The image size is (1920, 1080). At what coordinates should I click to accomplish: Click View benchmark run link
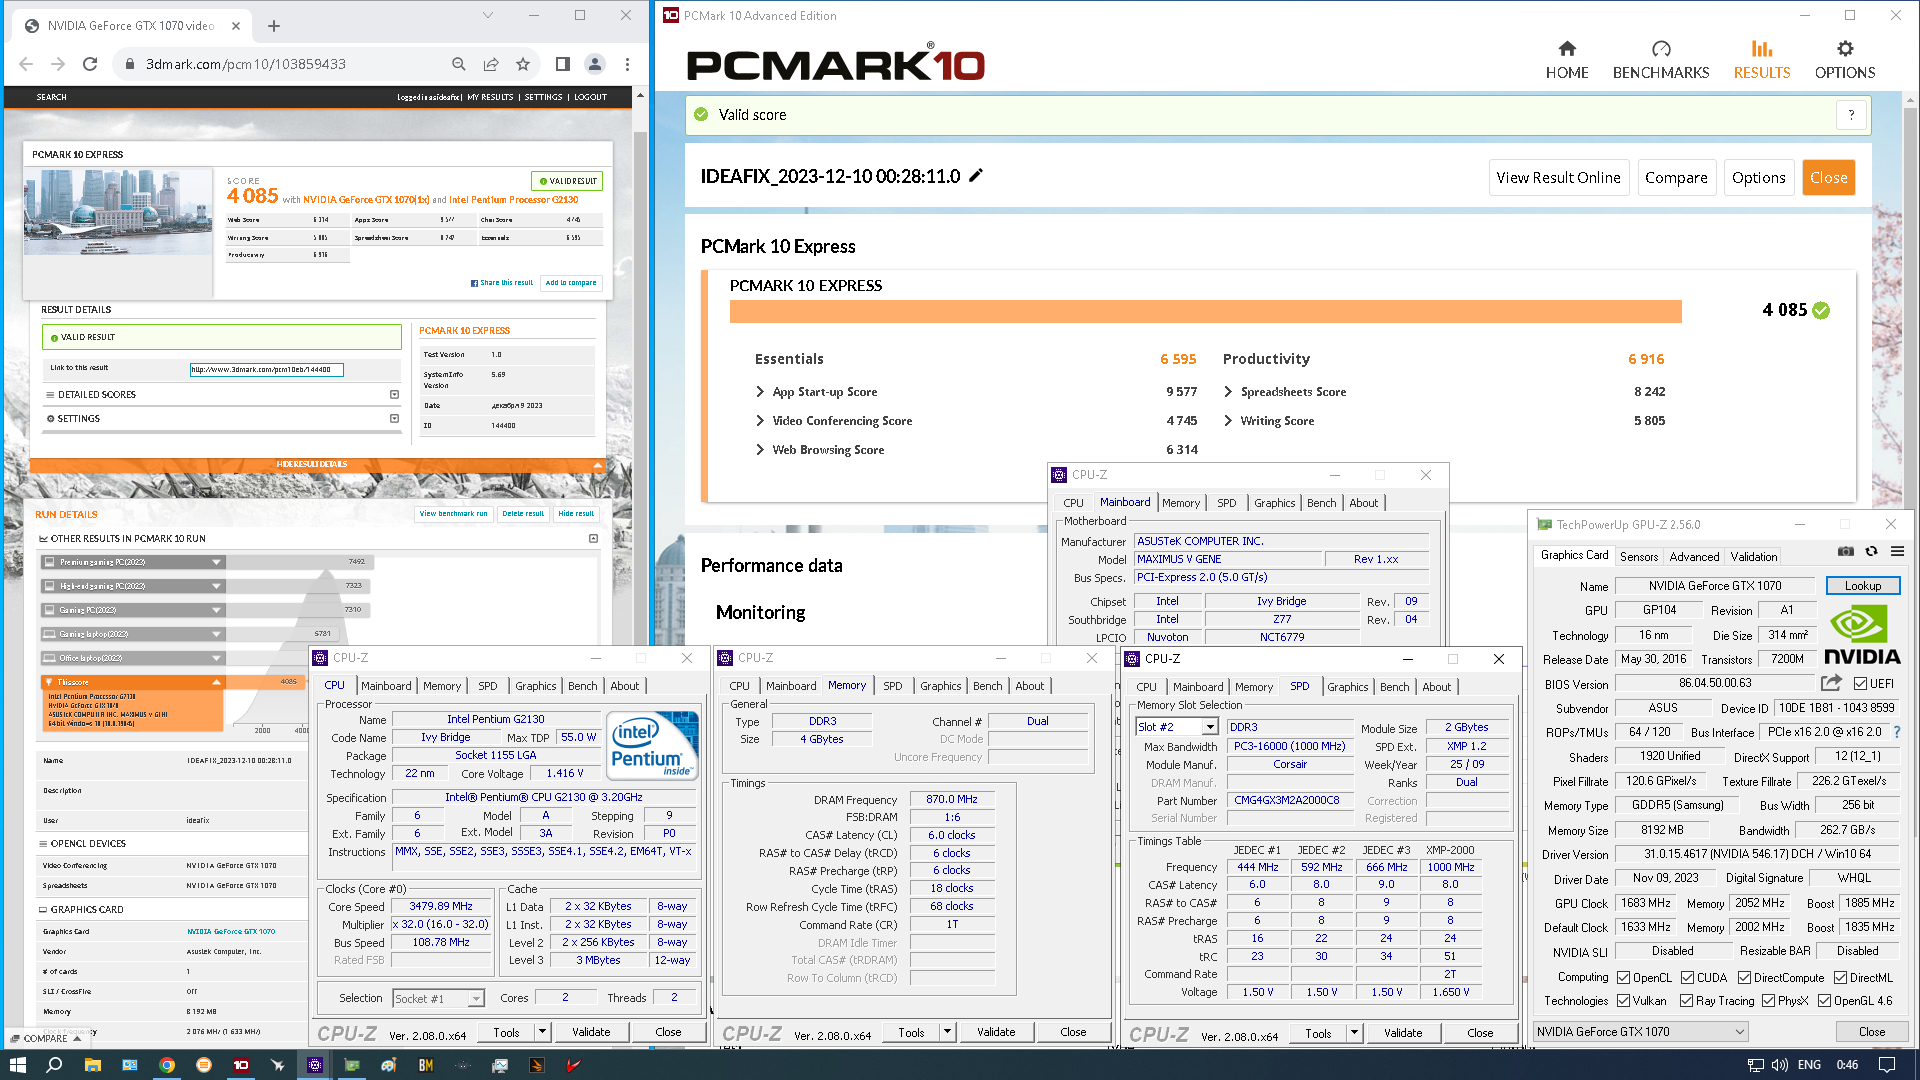pos(453,514)
